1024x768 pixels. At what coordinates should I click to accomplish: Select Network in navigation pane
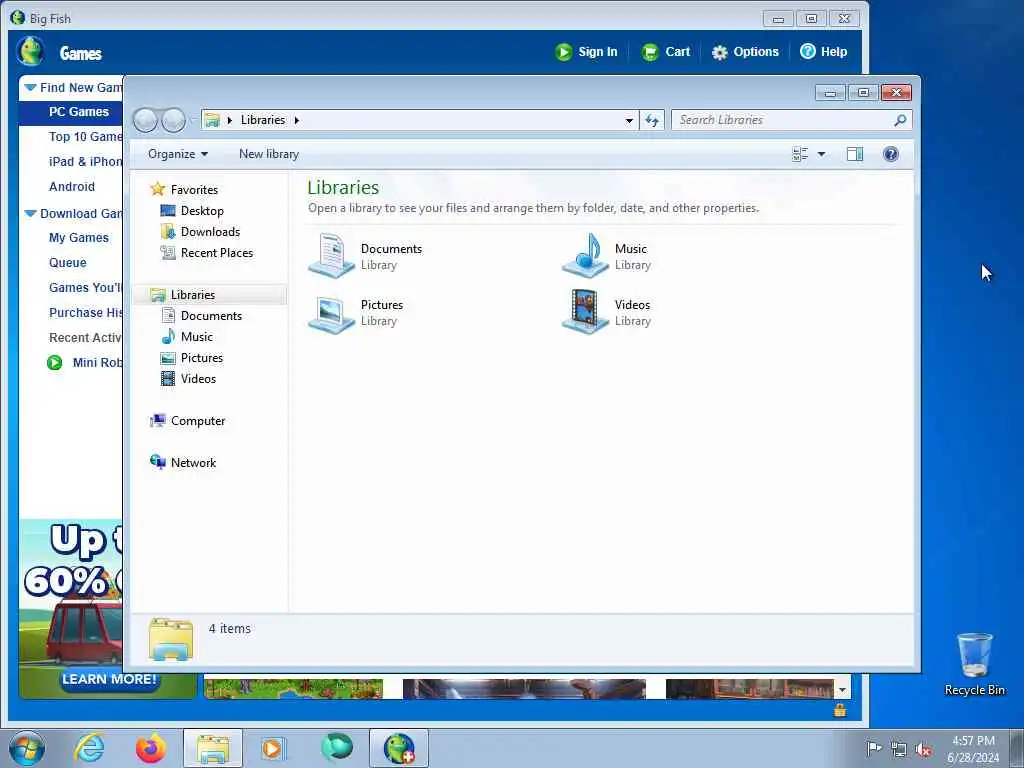(193, 463)
